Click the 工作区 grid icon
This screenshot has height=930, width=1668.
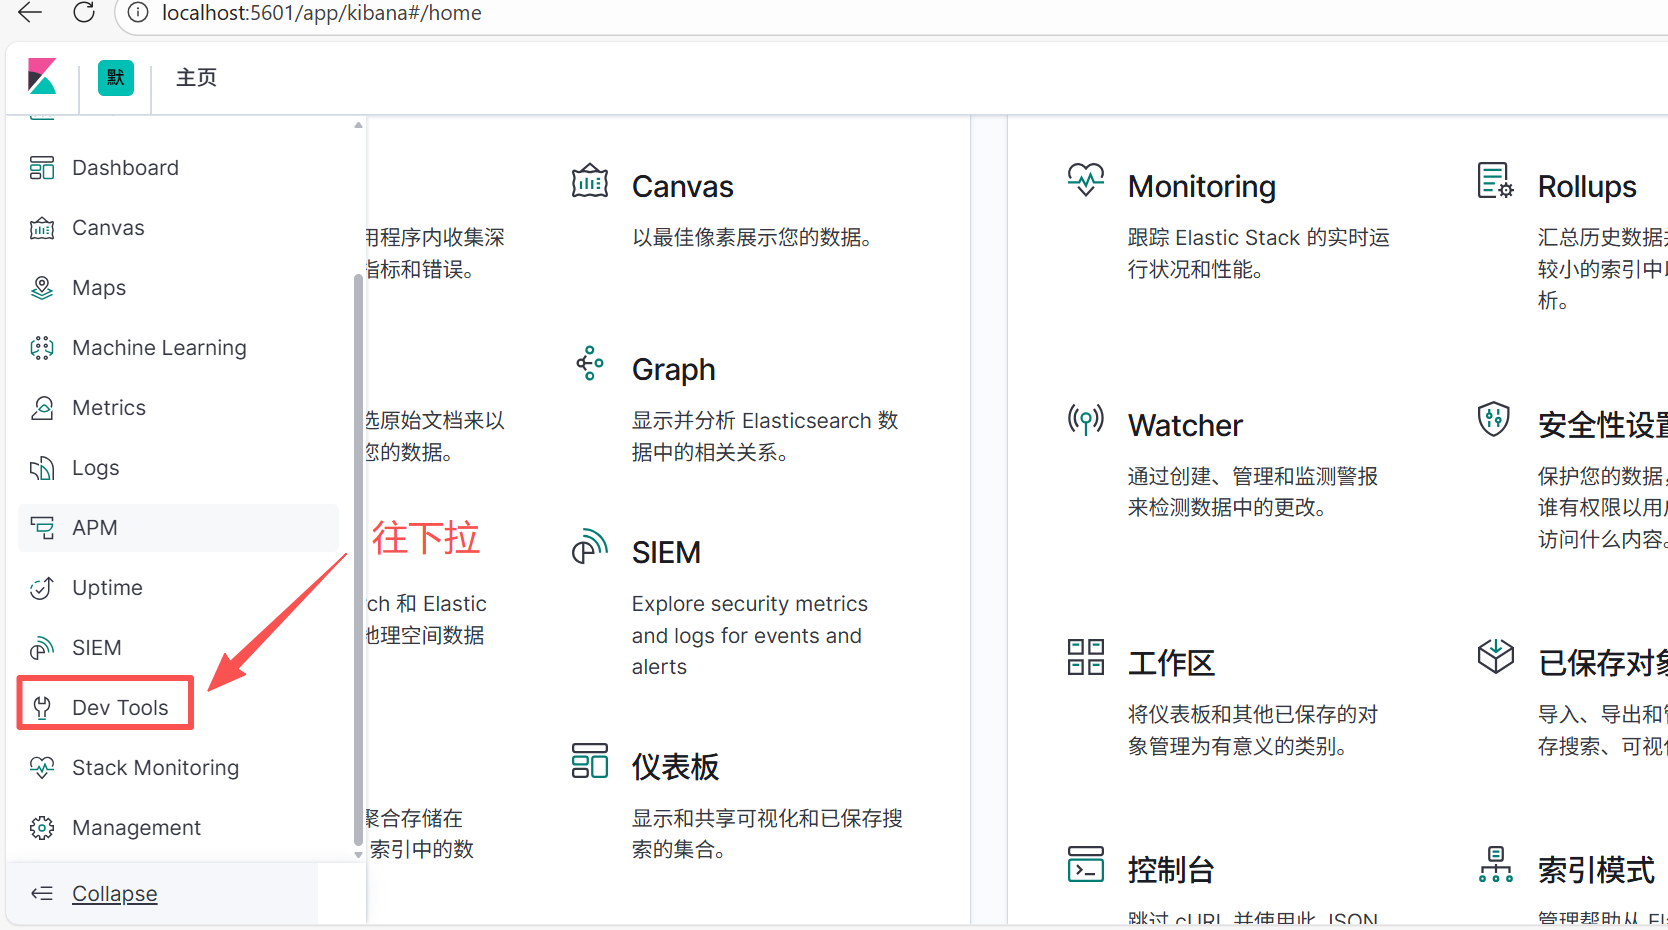coord(1086,657)
